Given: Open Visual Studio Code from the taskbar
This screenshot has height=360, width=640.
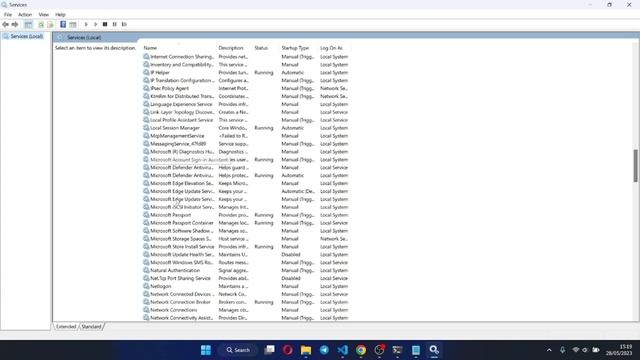Looking at the screenshot, I should pyautogui.click(x=342, y=350).
